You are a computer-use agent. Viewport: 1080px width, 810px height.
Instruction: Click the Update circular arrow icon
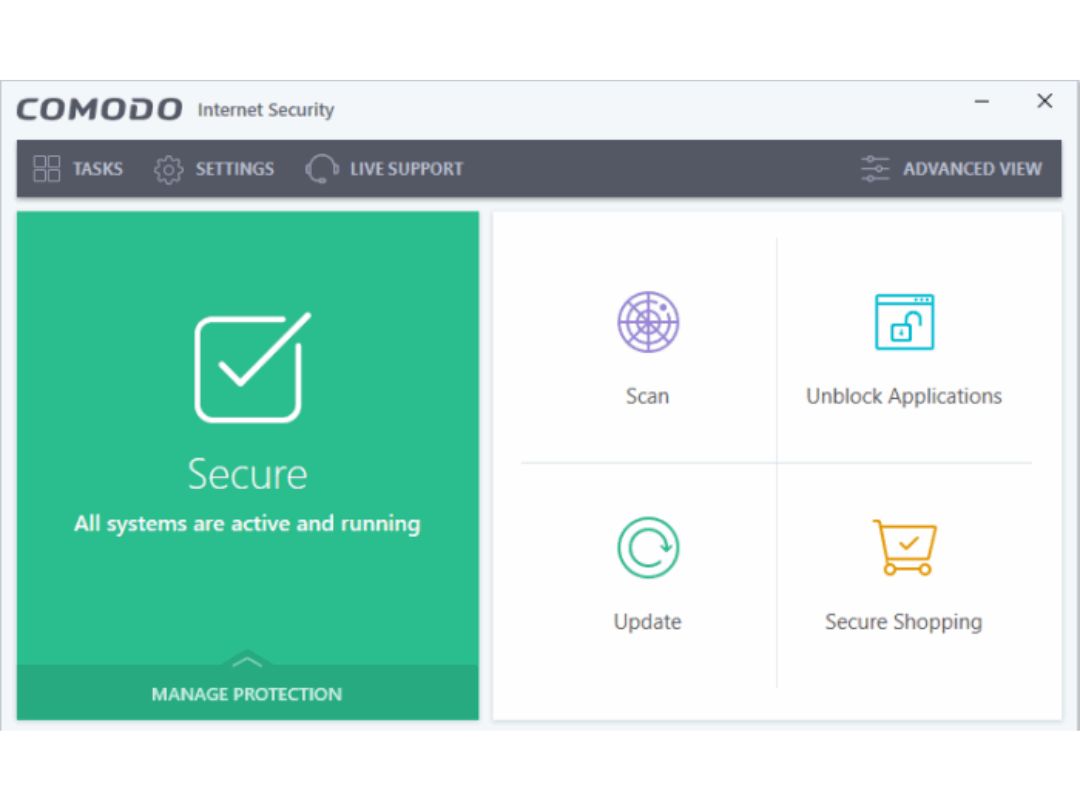pos(647,548)
